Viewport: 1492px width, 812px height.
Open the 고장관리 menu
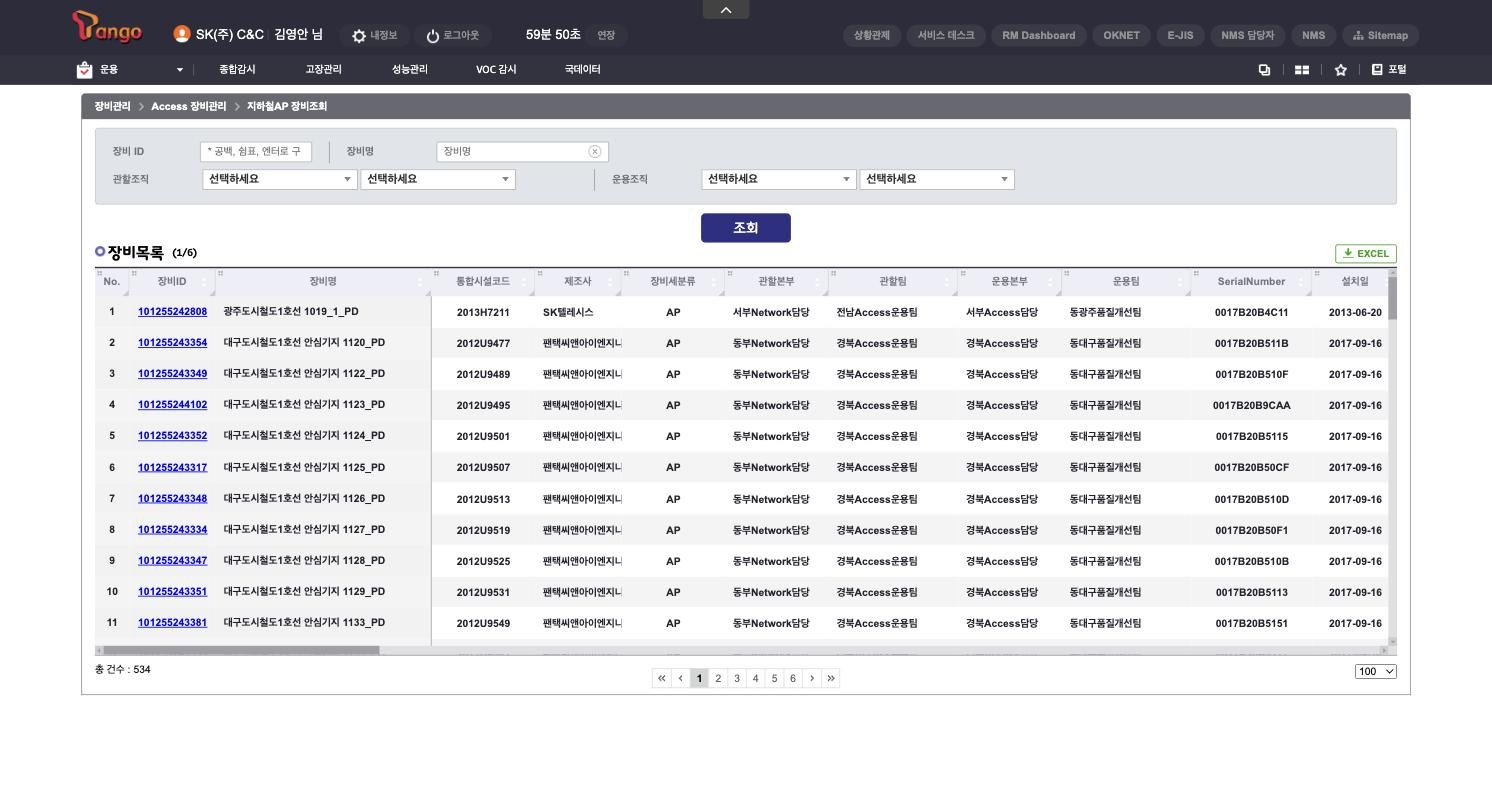[x=323, y=70]
